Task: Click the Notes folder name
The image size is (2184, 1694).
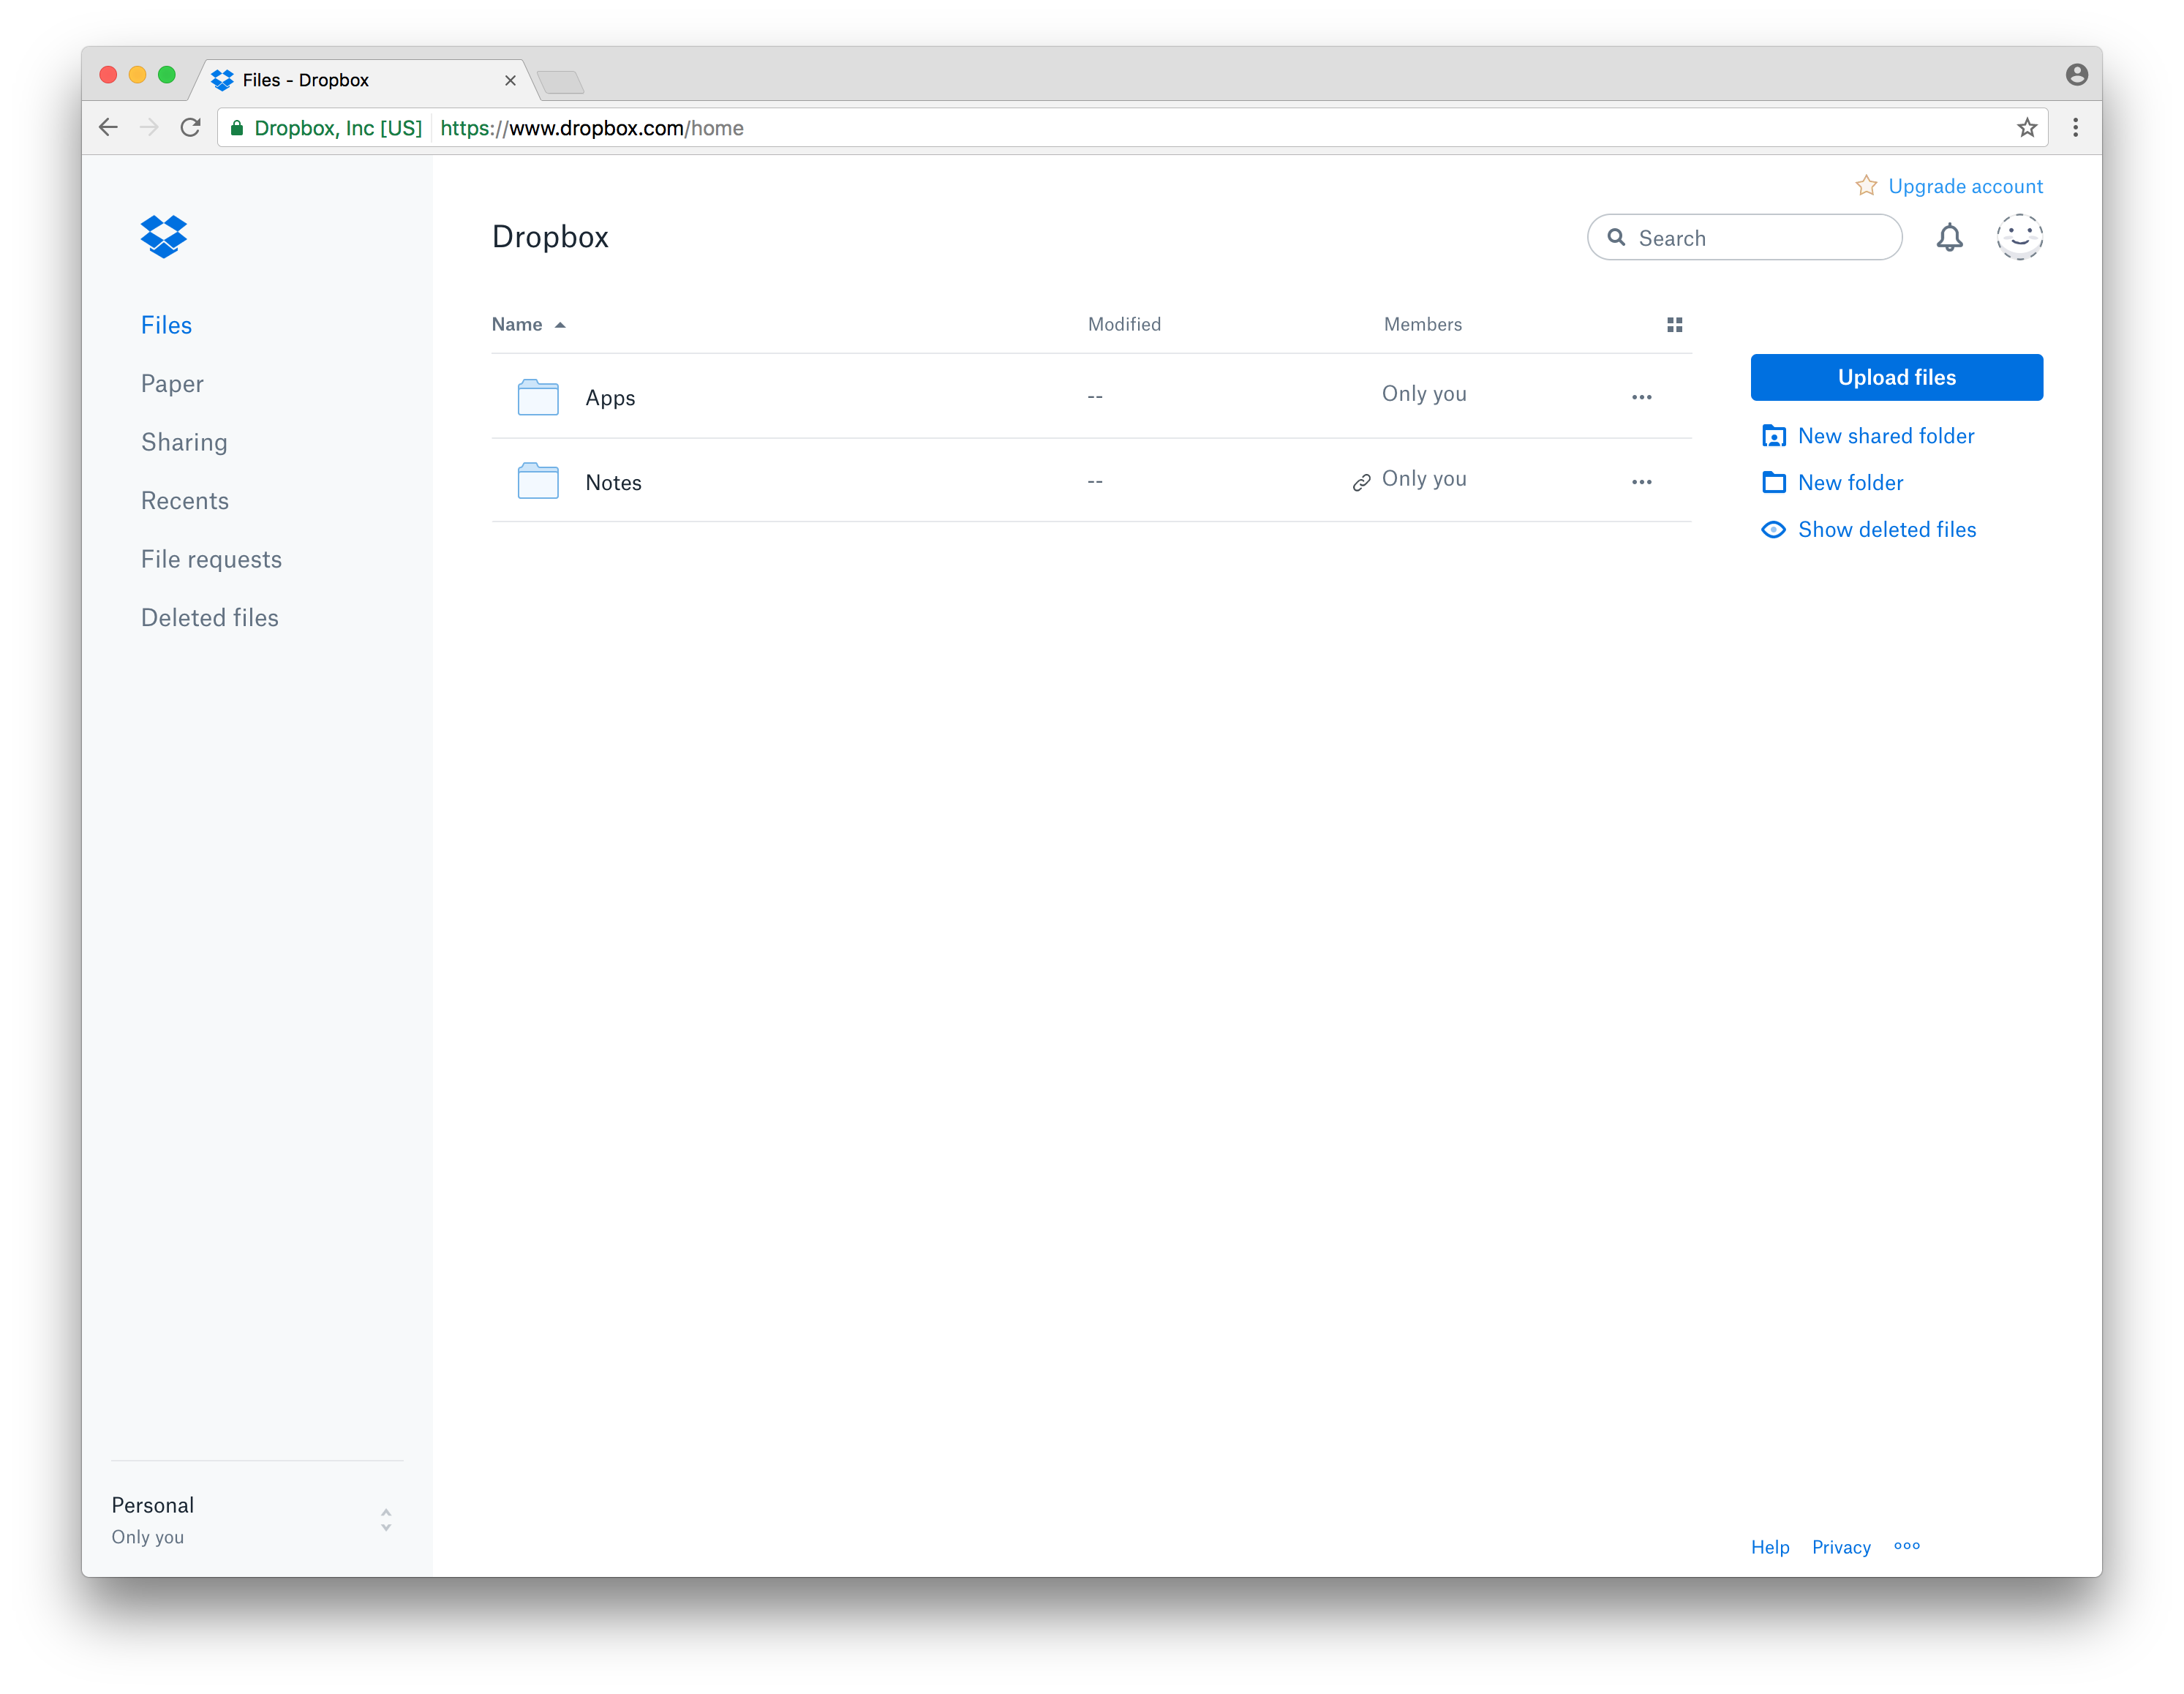Action: tap(613, 483)
